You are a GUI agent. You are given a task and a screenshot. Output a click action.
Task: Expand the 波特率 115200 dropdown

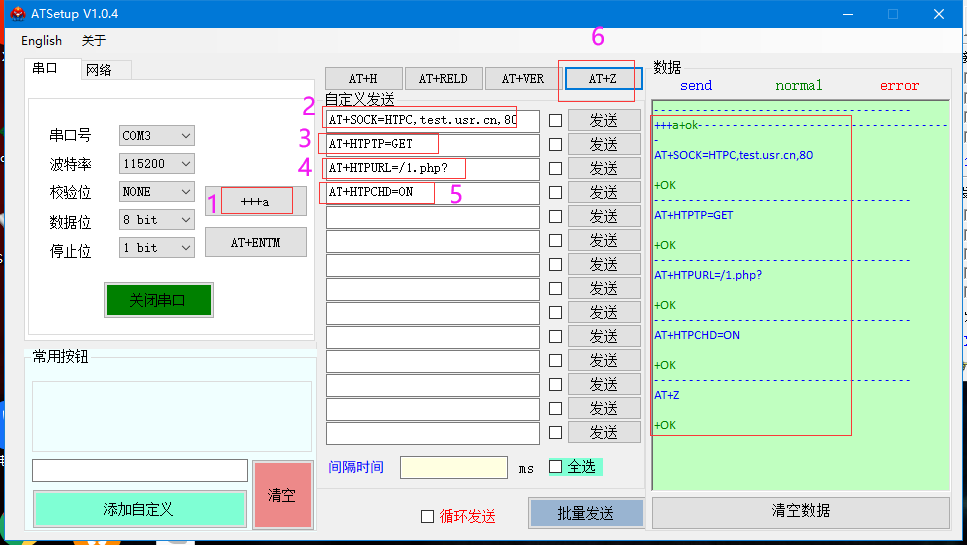tap(157, 163)
